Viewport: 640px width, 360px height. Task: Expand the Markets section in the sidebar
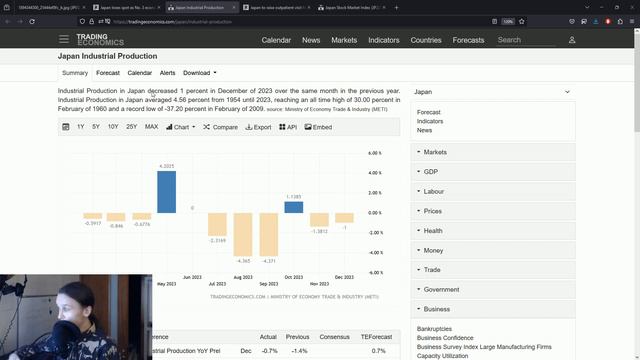click(x=493, y=152)
